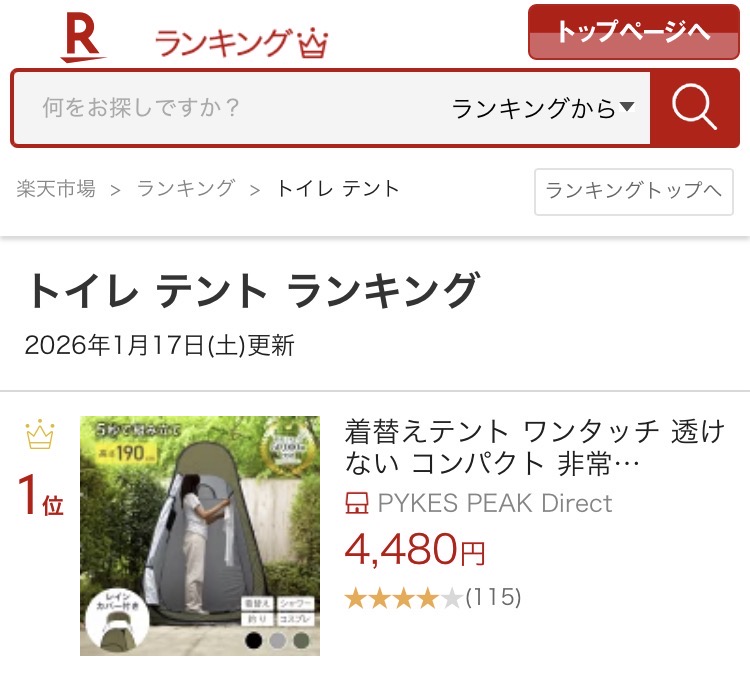Screen dimensions: 750x684
Task: Click the red magnifying glass search icon
Action: (x=695, y=108)
